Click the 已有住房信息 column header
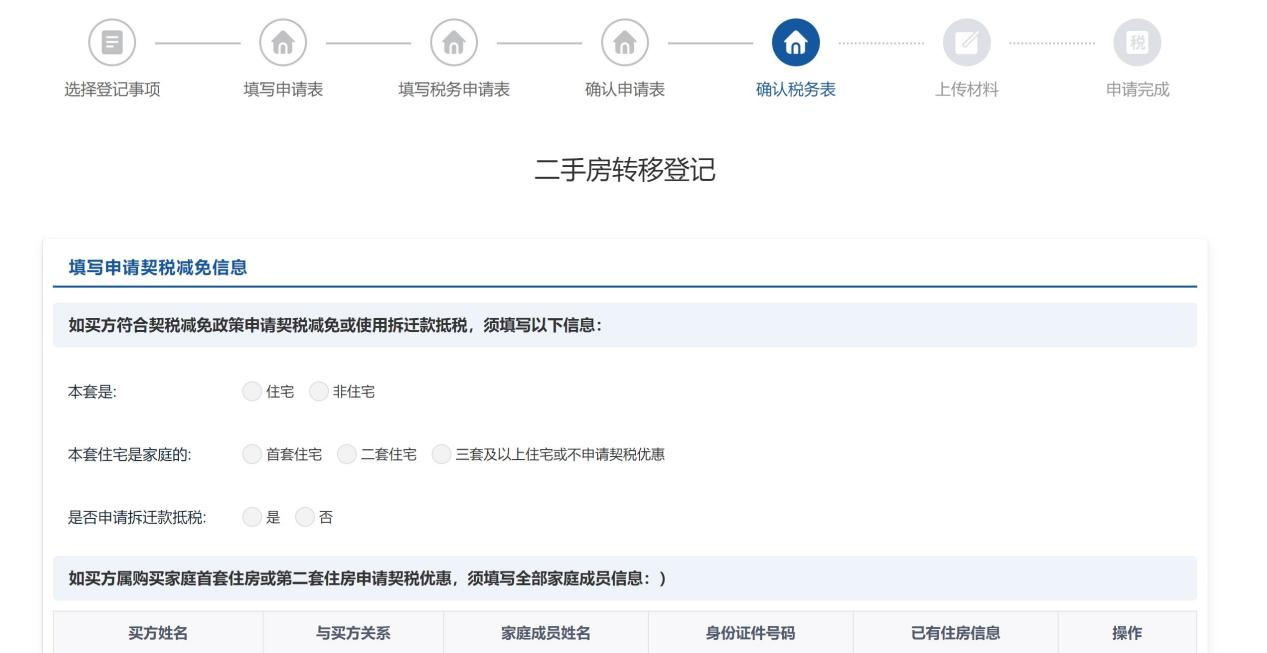The image size is (1267, 653). pos(955,632)
